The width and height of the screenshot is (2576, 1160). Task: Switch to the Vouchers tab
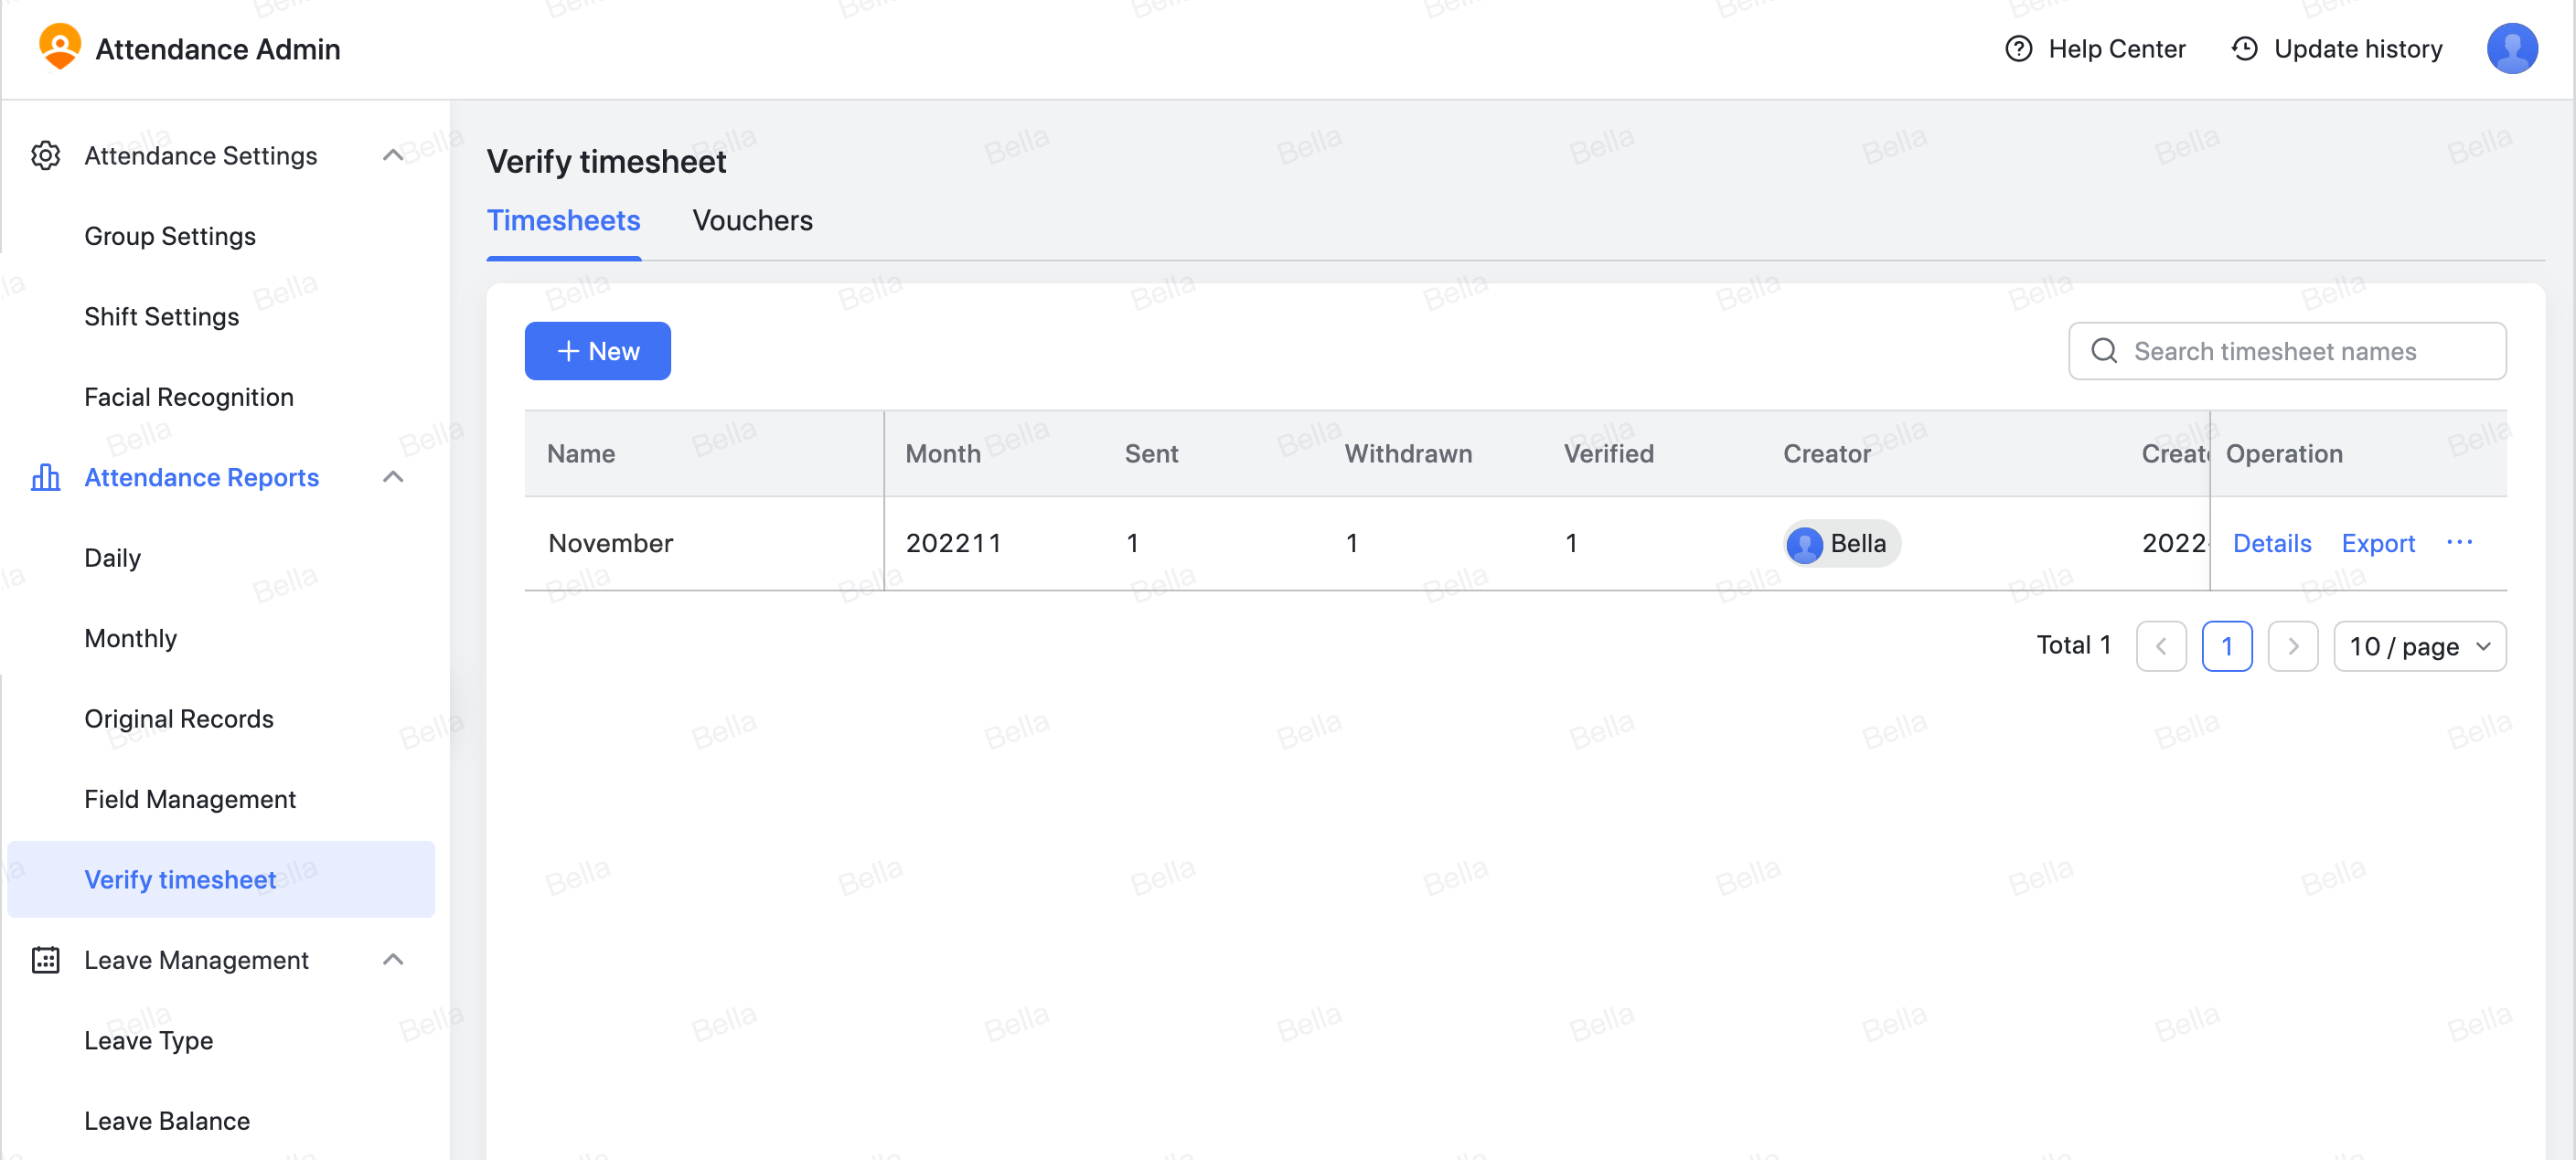pos(752,221)
